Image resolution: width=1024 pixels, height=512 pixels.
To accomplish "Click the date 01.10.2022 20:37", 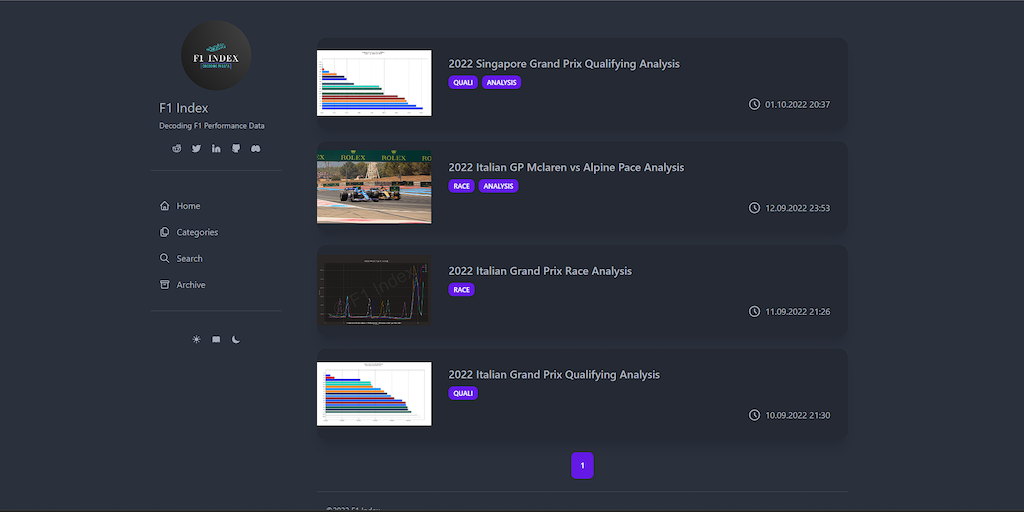I will pos(797,104).
